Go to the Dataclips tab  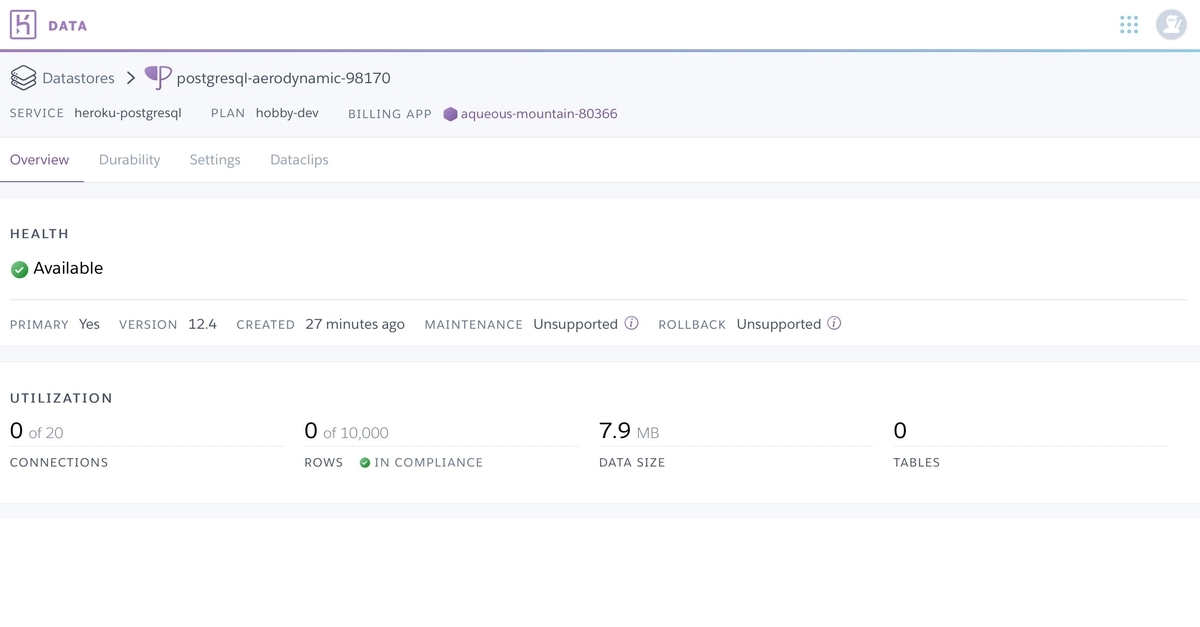(x=299, y=160)
